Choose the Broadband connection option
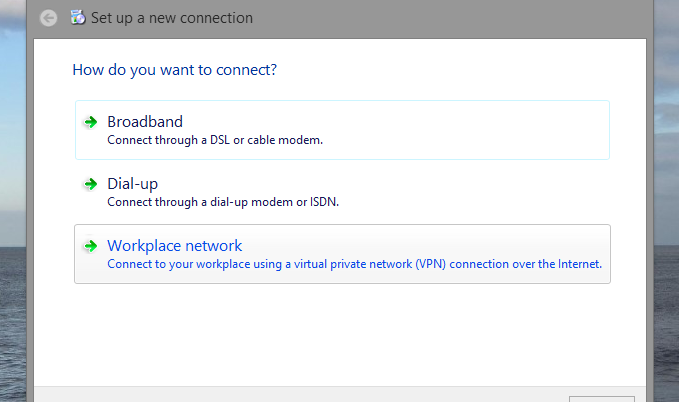The height and width of the screenshot is (402, 679). (145, 122)
